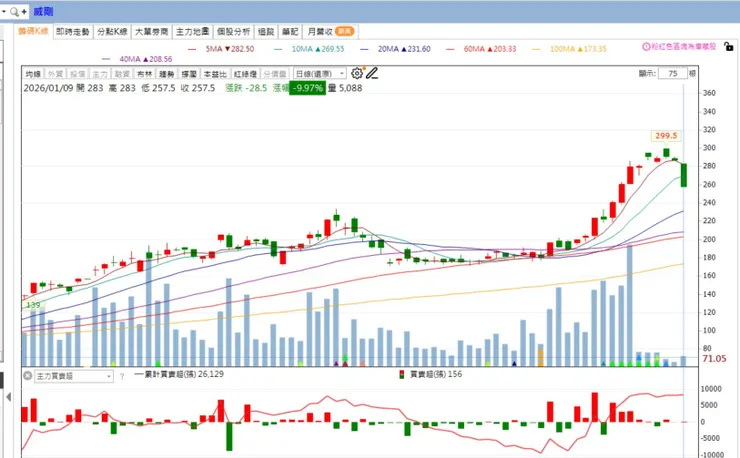Toggle the 均線 moving average overlay
The width and height of the screenshot is (740, 458).
[x=33, y=74]
